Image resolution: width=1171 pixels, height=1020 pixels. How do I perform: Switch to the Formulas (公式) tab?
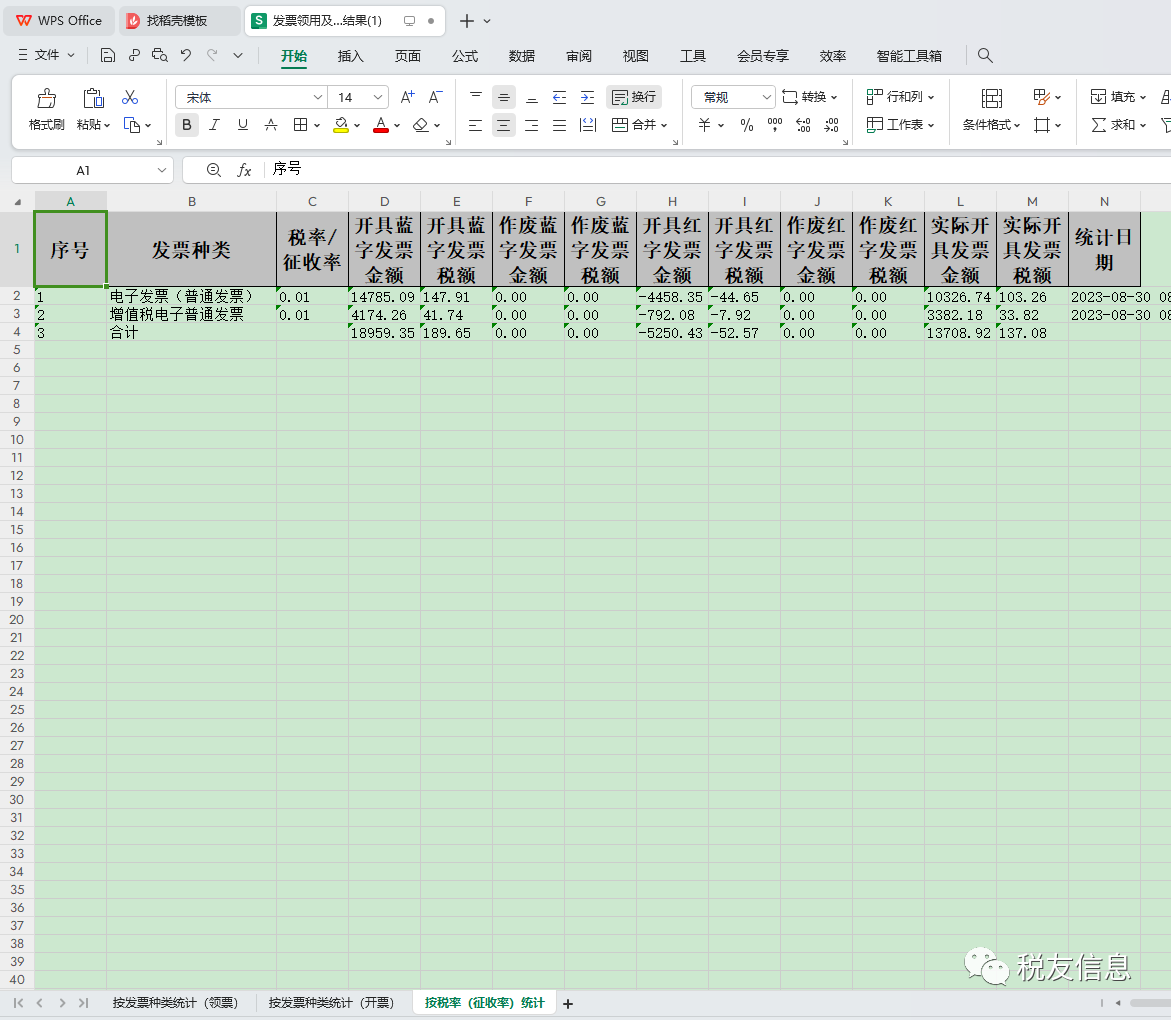465,56
